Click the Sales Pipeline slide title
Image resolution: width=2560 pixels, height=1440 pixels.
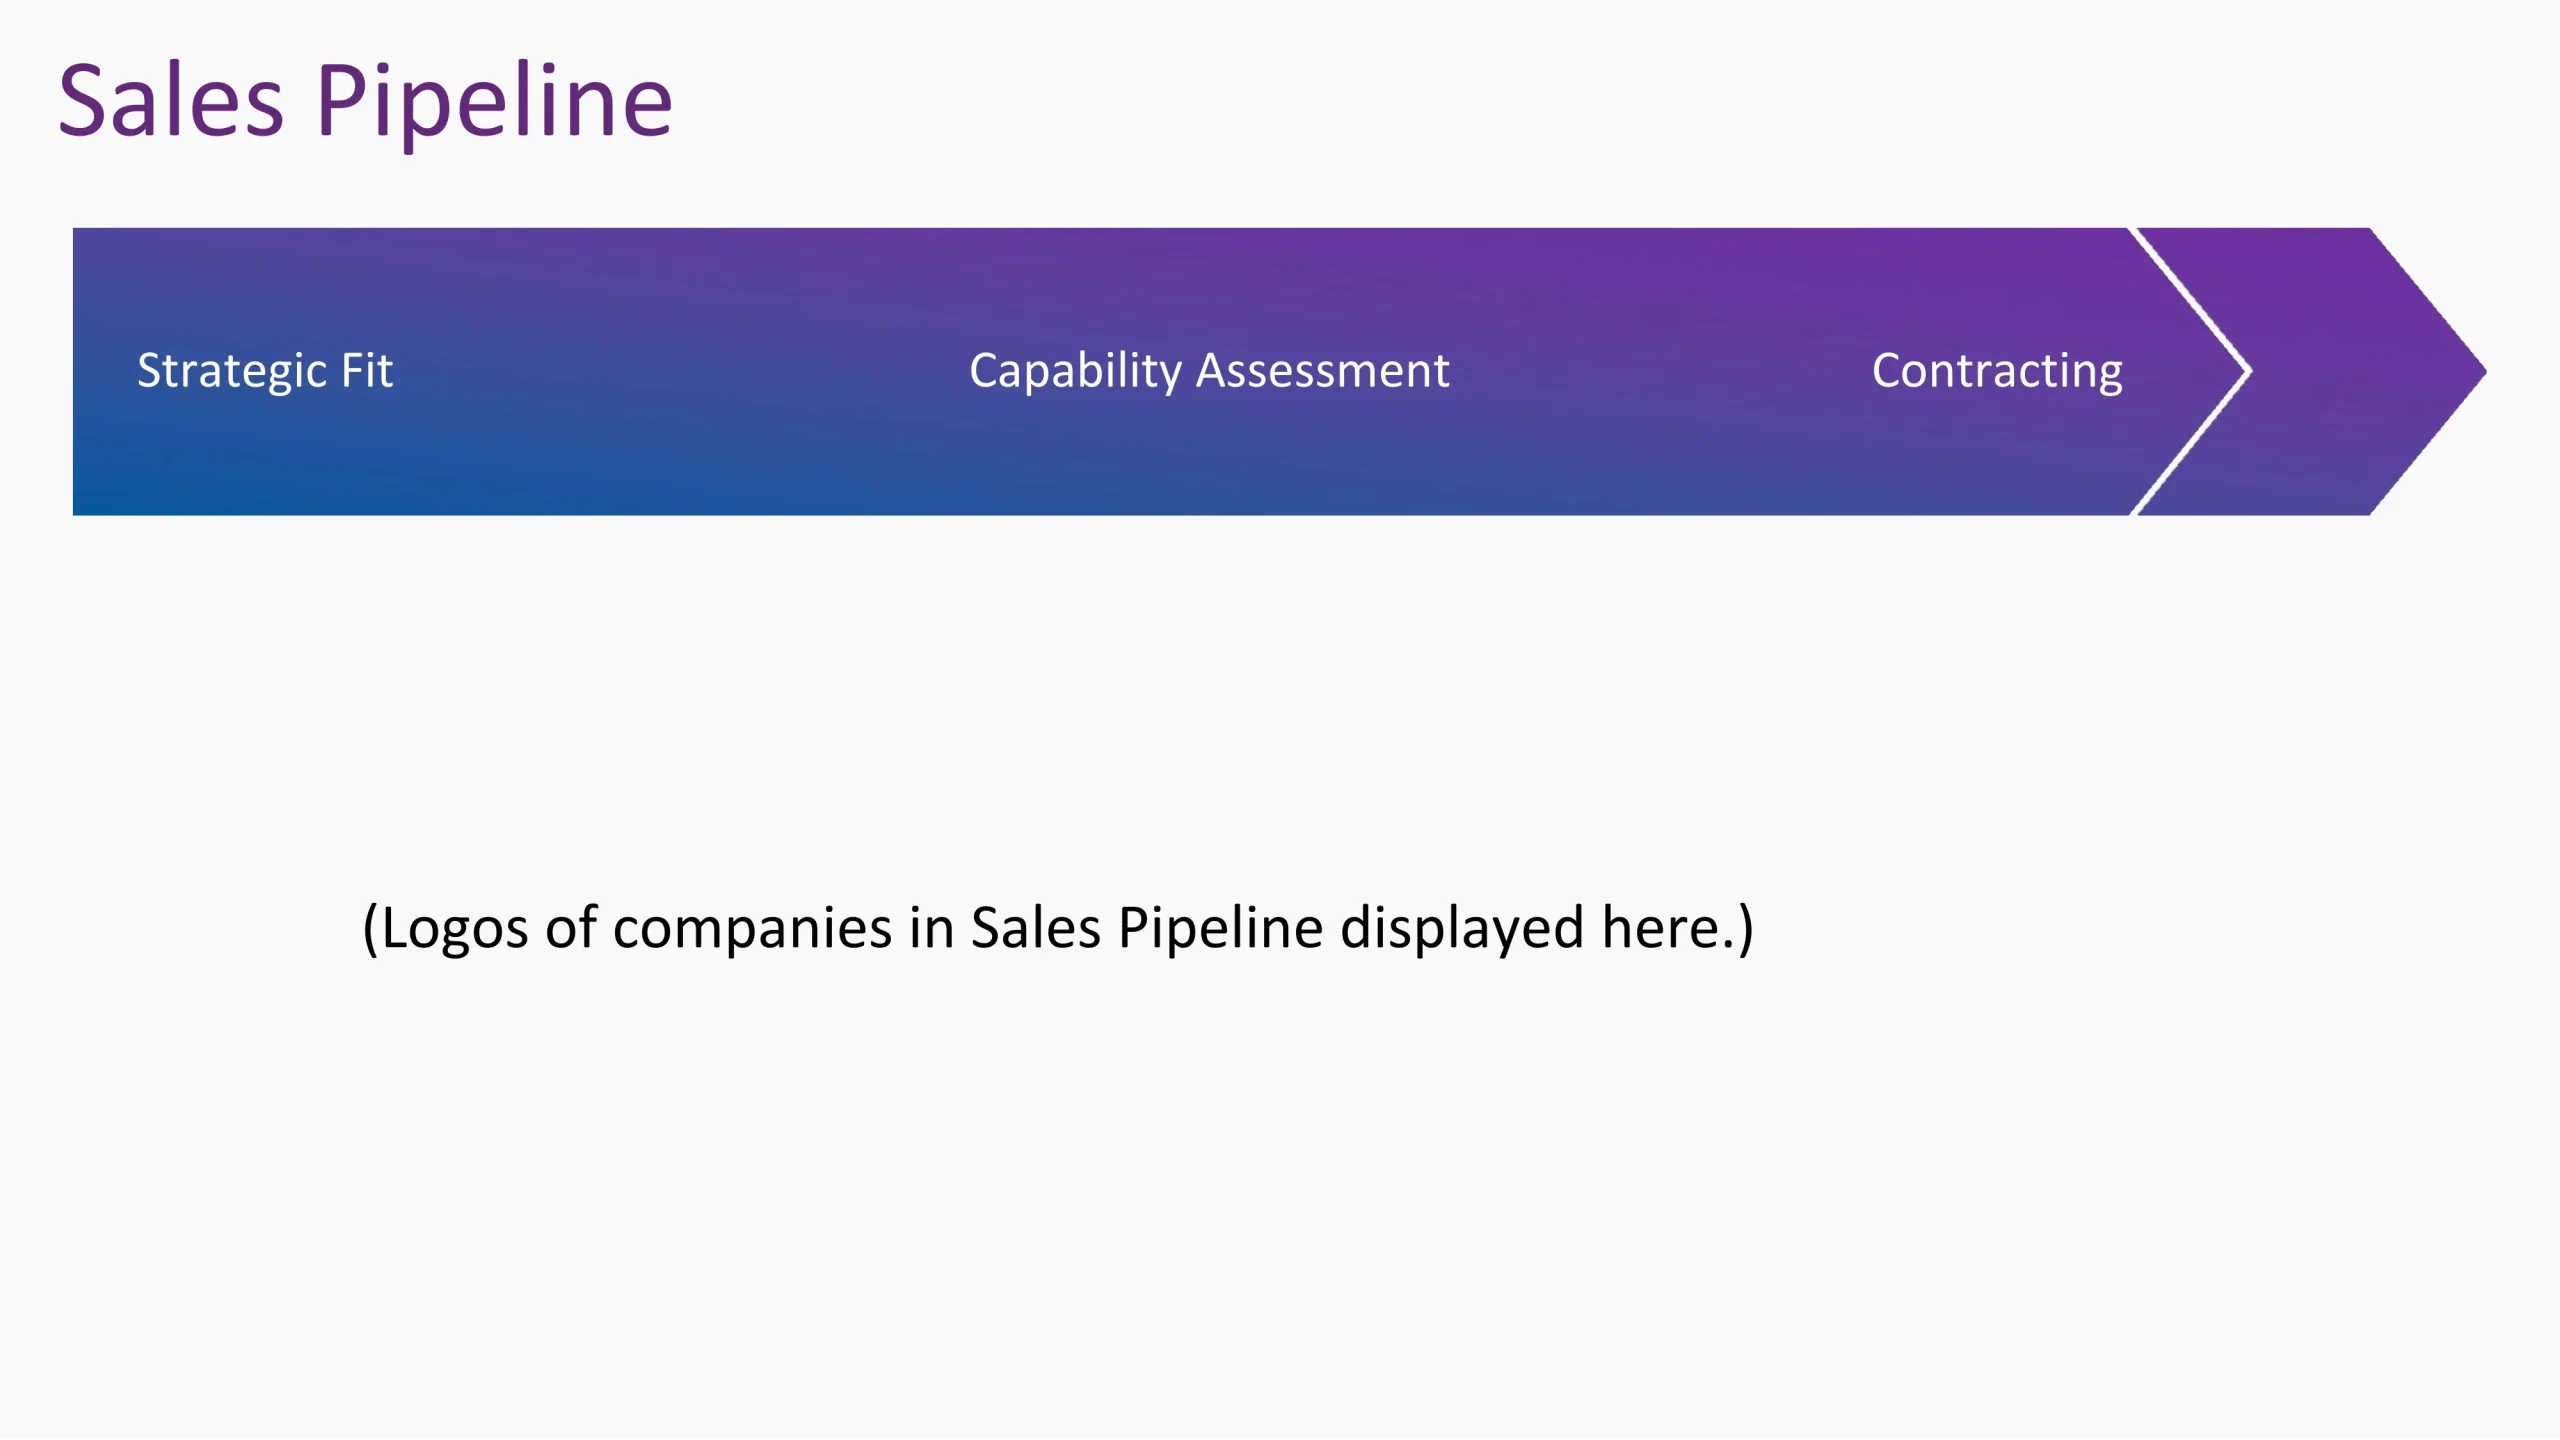(365, 101)
